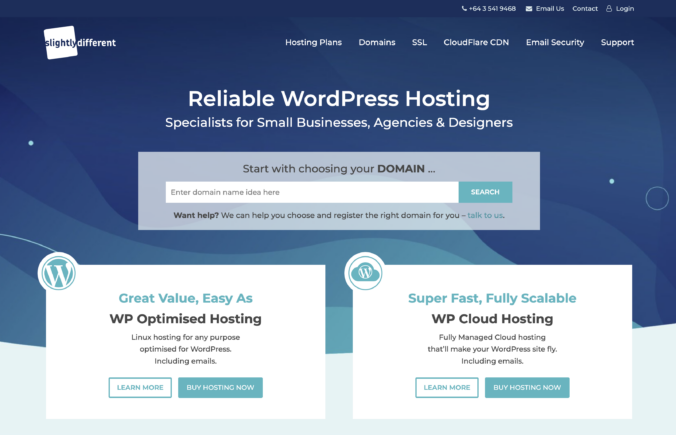The image size is (676, 435).
Task: Click 'Linux hosting for any purpose' text
Action: click(185, 337)
